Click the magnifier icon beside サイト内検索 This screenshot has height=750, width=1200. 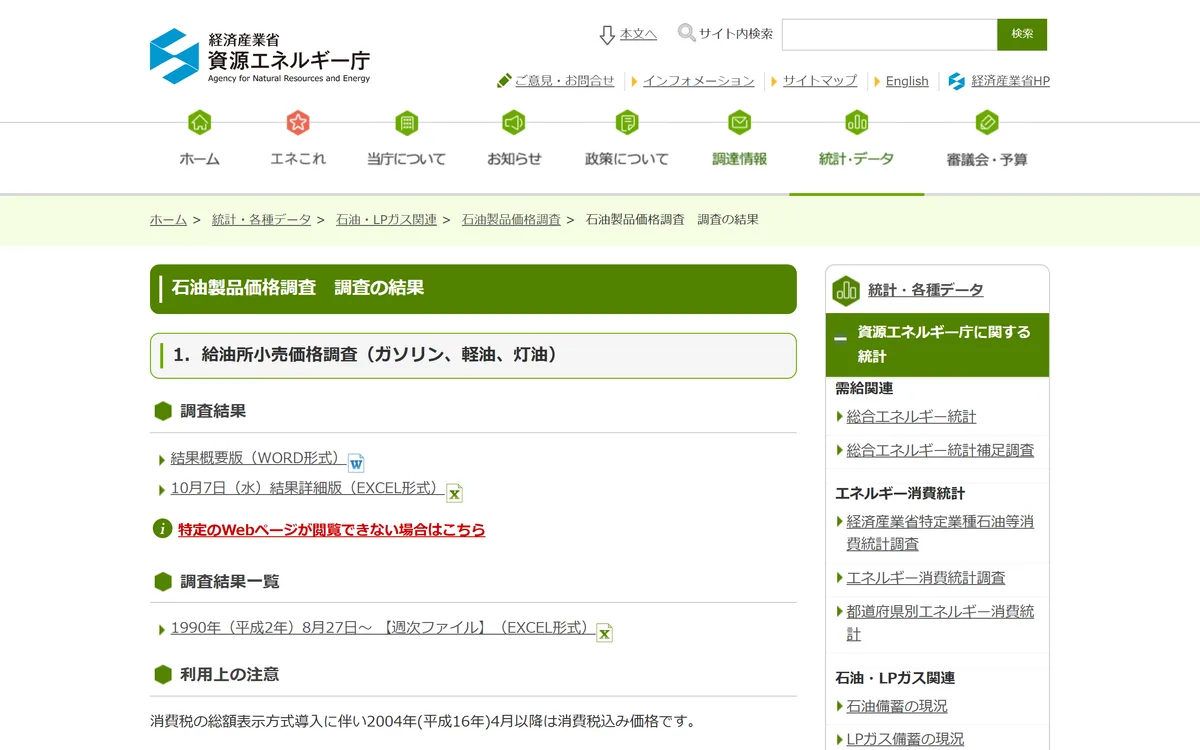687,33
